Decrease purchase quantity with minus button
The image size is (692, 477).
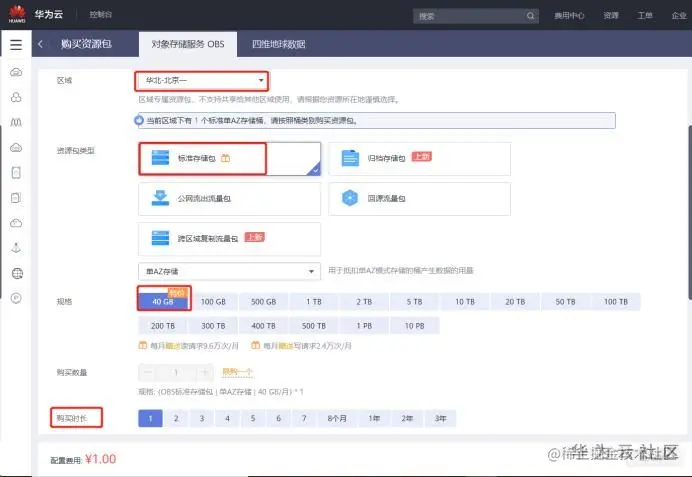click(148, 372)
